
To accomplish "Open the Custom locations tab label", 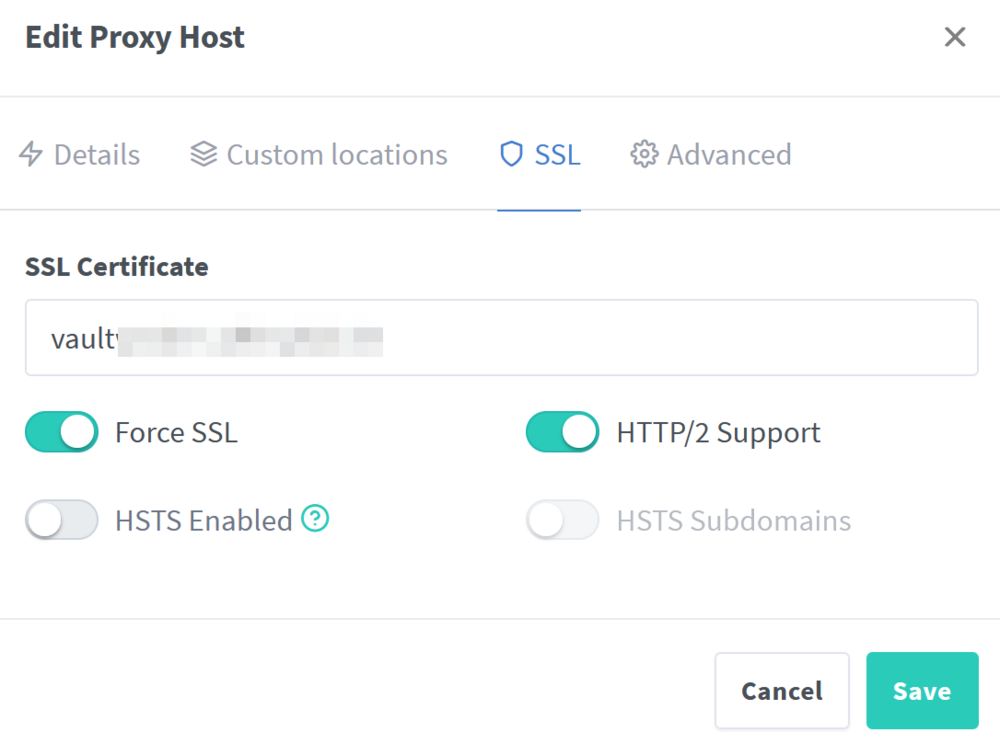I will pyautogui.click(x=337, y=155).
